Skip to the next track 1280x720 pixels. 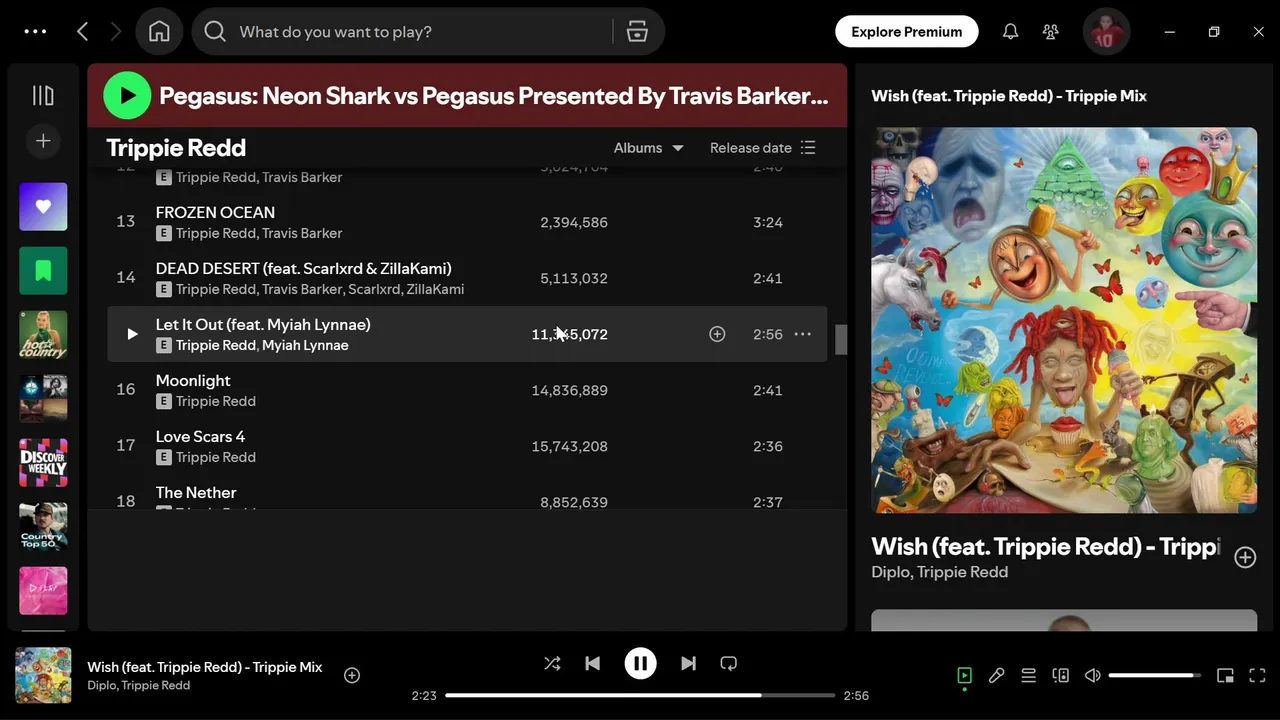[688, 663]
